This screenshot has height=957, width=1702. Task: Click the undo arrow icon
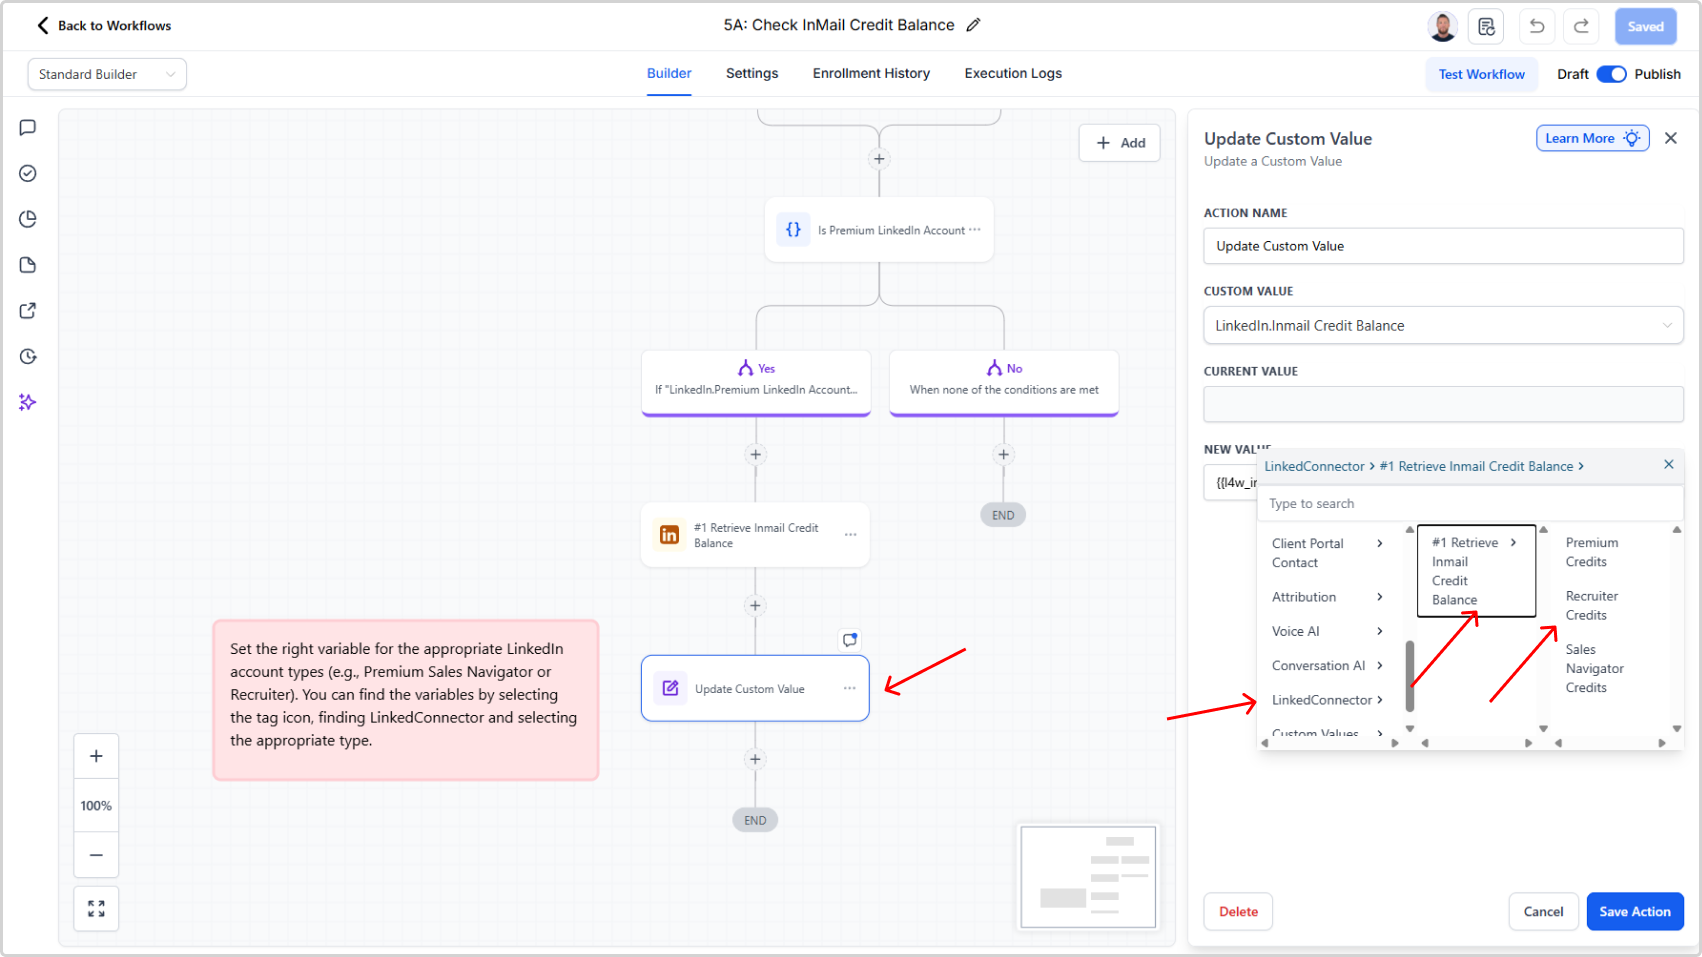1537,27
